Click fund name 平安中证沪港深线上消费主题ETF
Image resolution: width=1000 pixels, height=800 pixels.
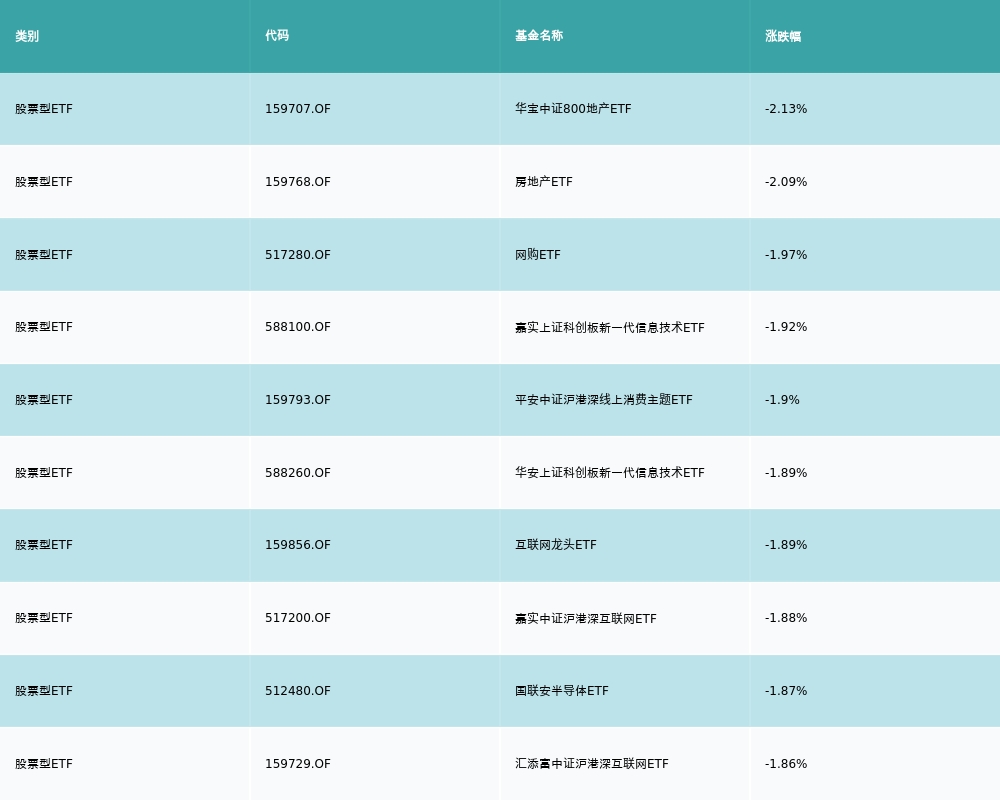[x=604, y=400]
